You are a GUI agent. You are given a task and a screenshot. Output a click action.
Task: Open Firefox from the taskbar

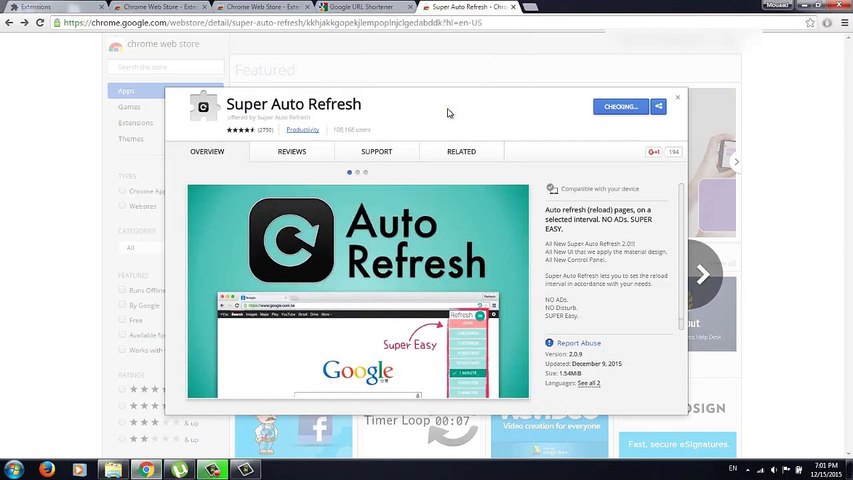pos(47,469)
